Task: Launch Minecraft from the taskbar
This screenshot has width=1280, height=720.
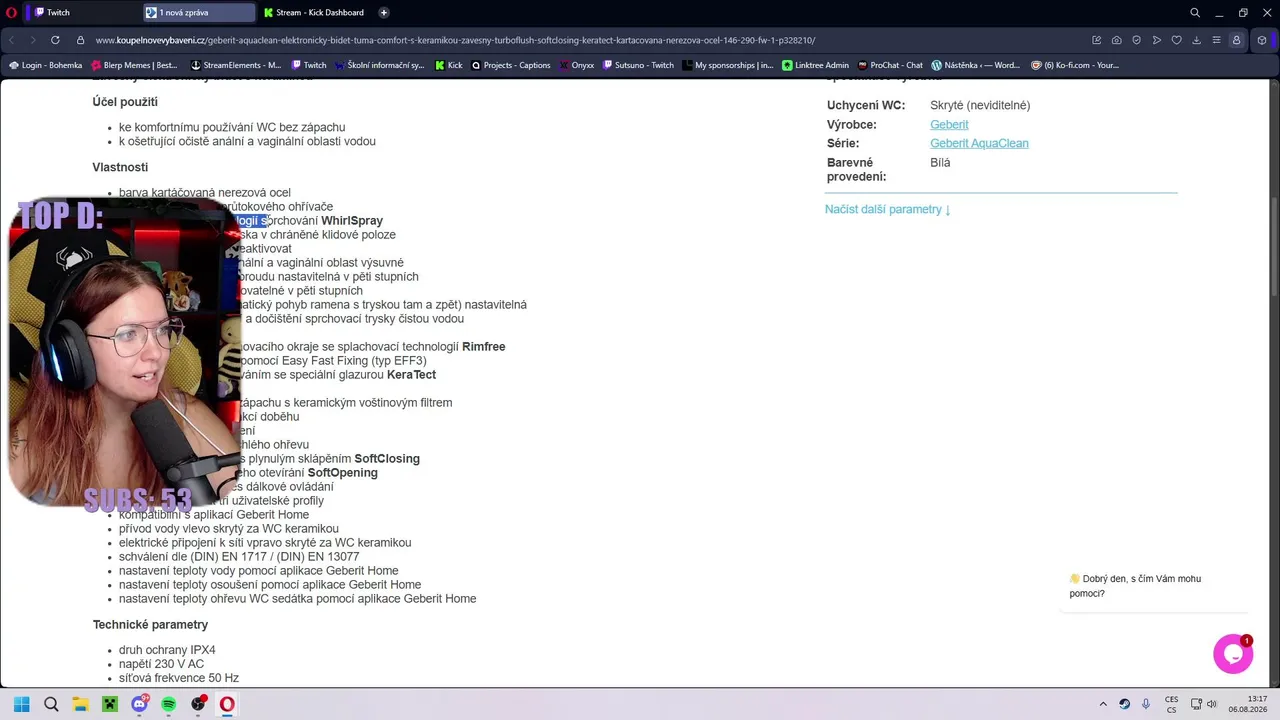Action: [110, 704]
